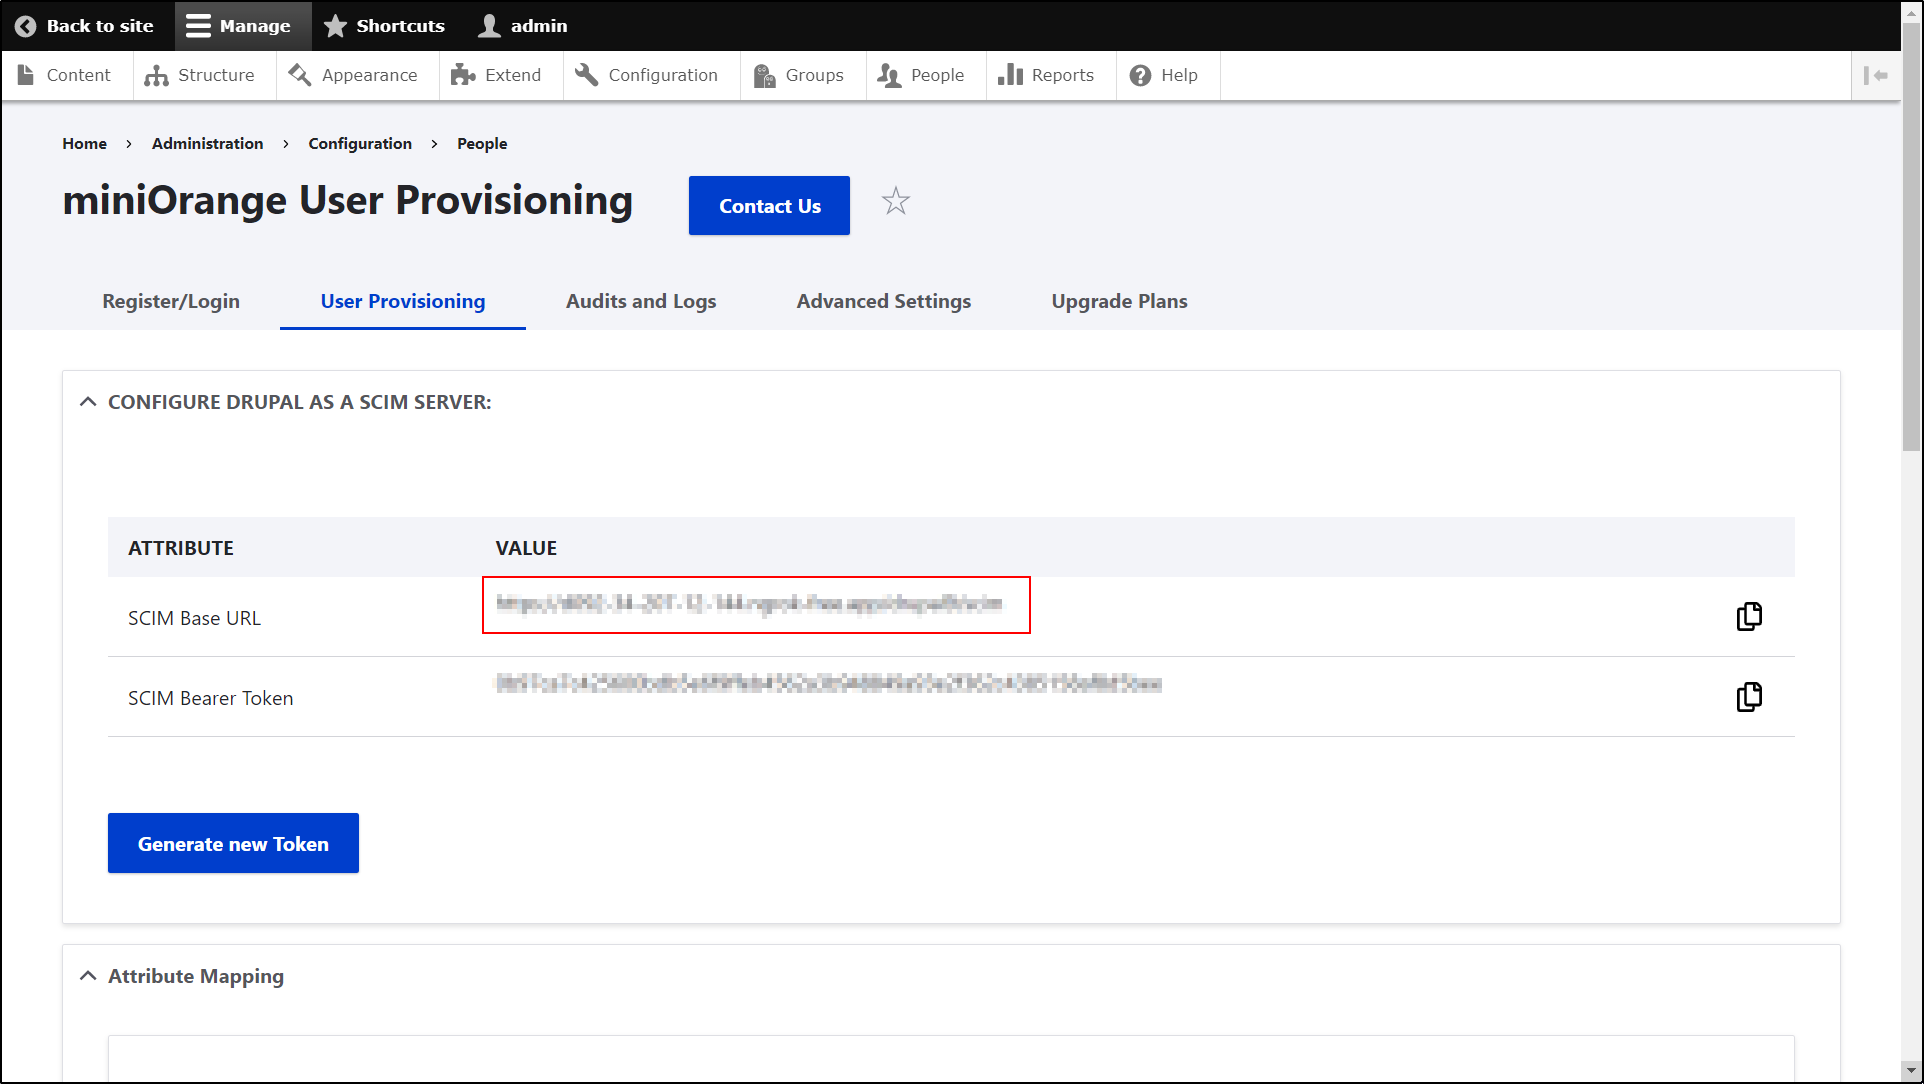1924x1084 pixels.
Task: Click the blurred SCIM Bearer Token value
Action: tap(829, 683)
